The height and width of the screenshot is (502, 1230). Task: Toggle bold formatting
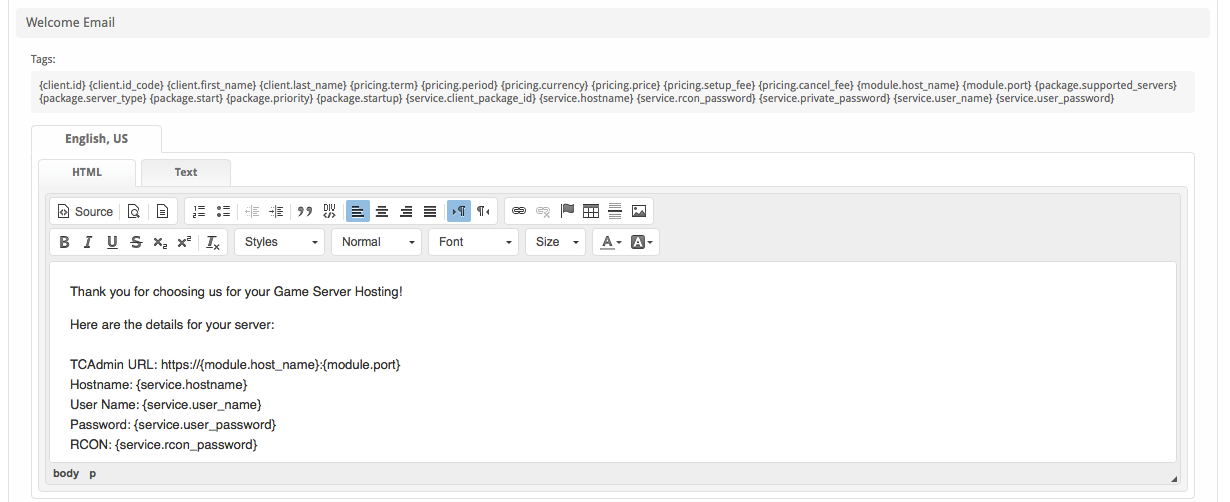click(x=64, y=242)
